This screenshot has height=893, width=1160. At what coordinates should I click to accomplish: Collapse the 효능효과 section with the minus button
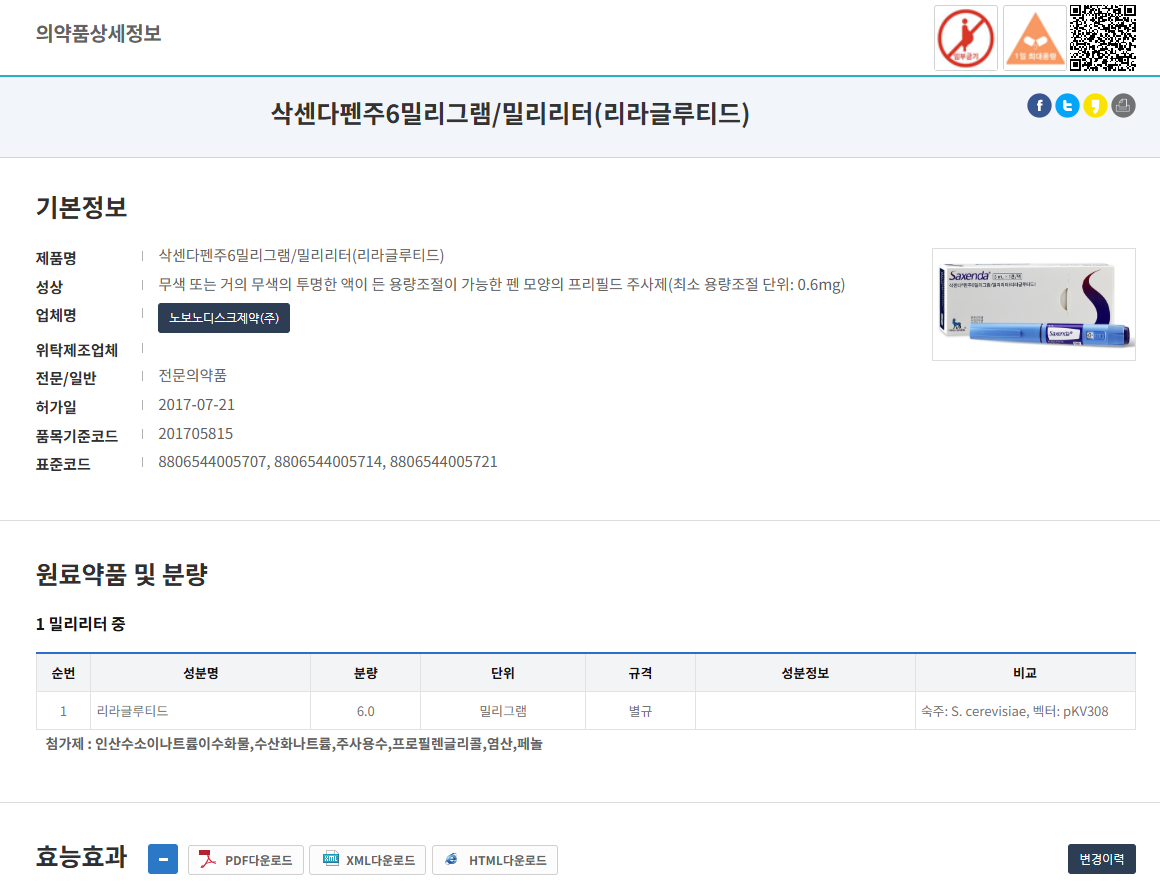tap(163, 859)
